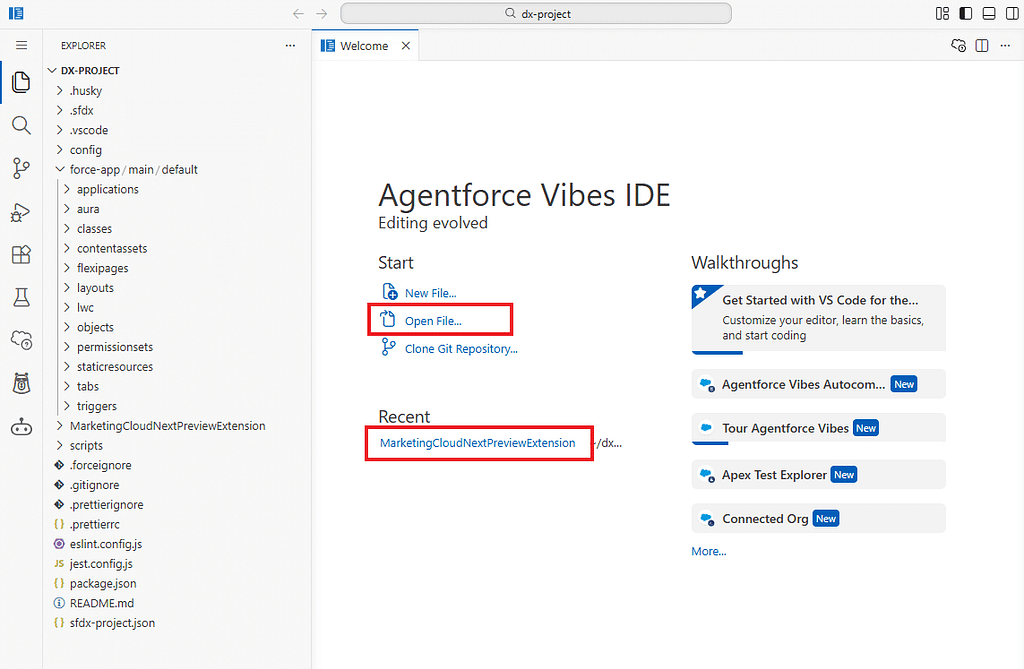The width and height of the screenshot is (1024, 669).
Task: Click the Agentforce logo at top left
Action: 16,13
